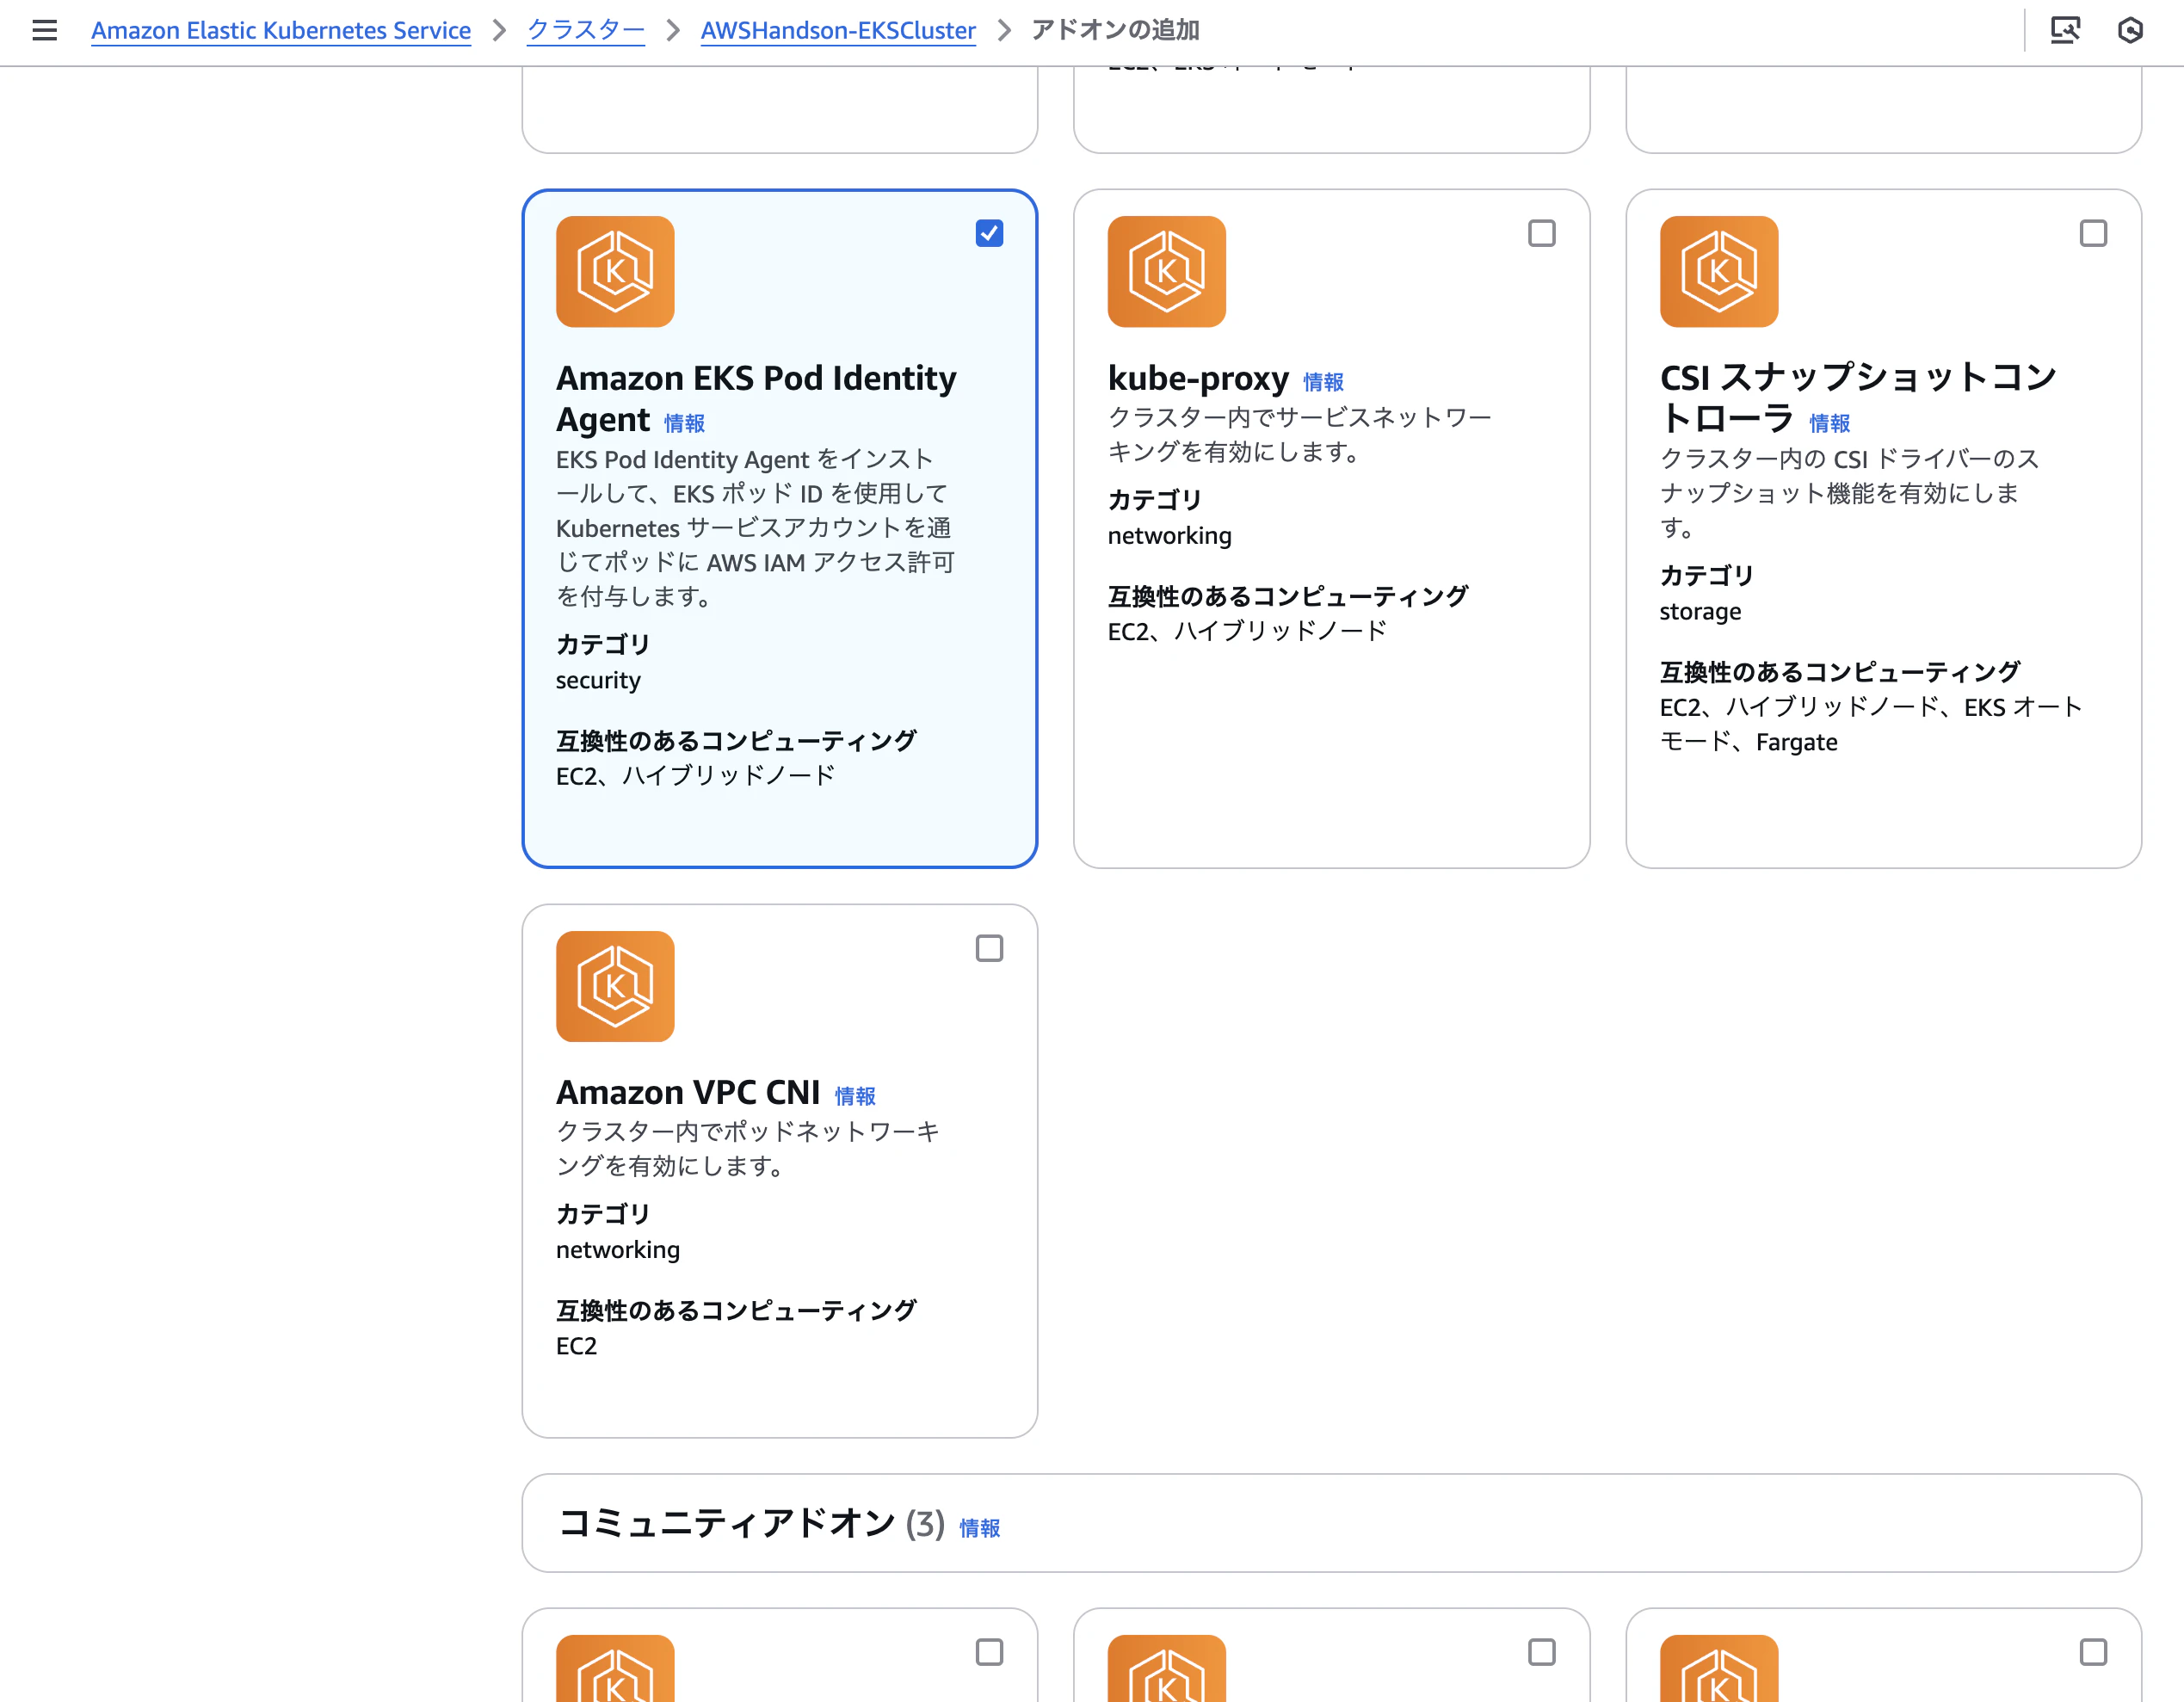Click the third community add-on icon
Image resolution: width=2184 pixels, height=1702 pixels.
1718,1668
